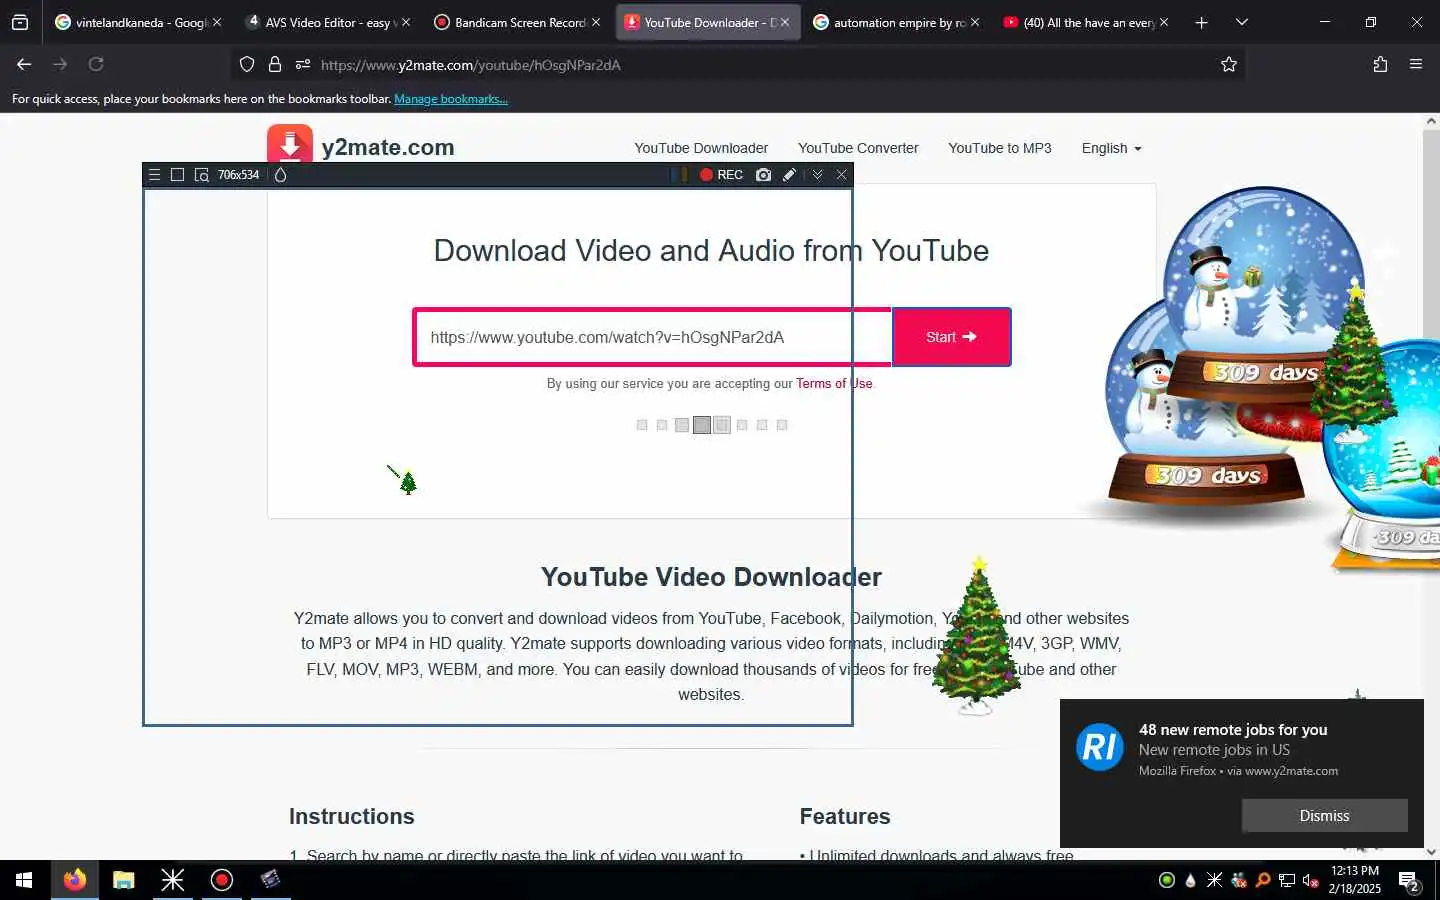The height and width of the screenshot is (900, 1440).
Task: Select rectangle capture mode icon in Bandicam bar
Action: (177, 175)
